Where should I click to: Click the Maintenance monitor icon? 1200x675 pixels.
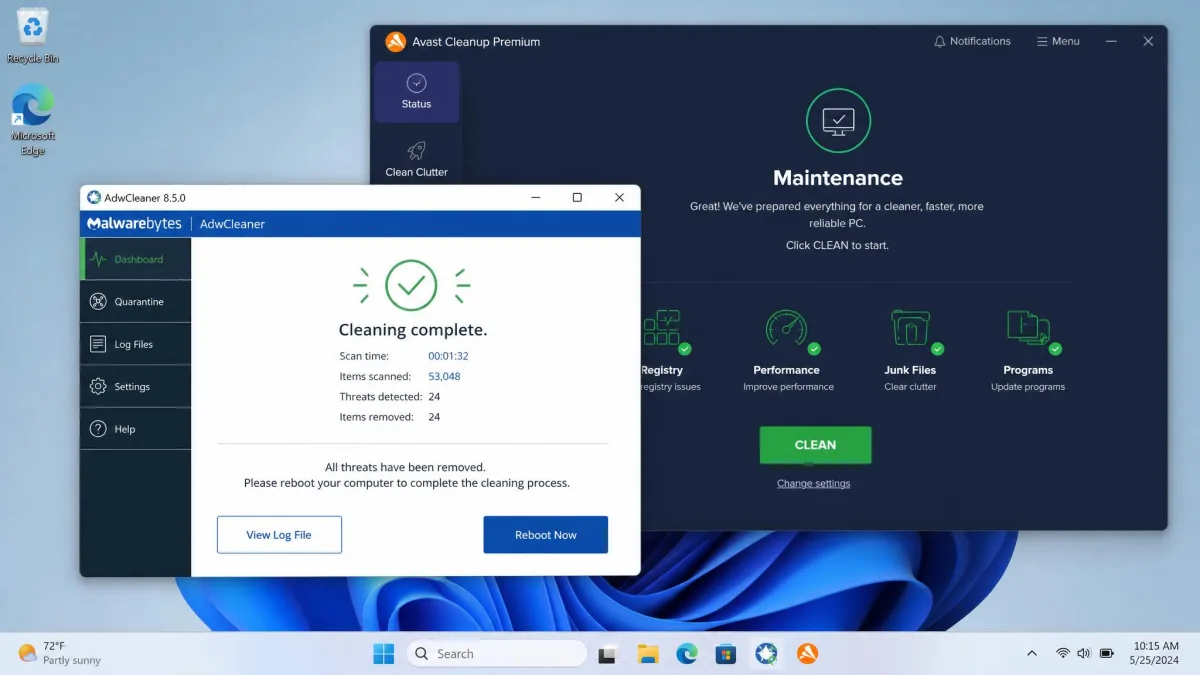point(838,121)
